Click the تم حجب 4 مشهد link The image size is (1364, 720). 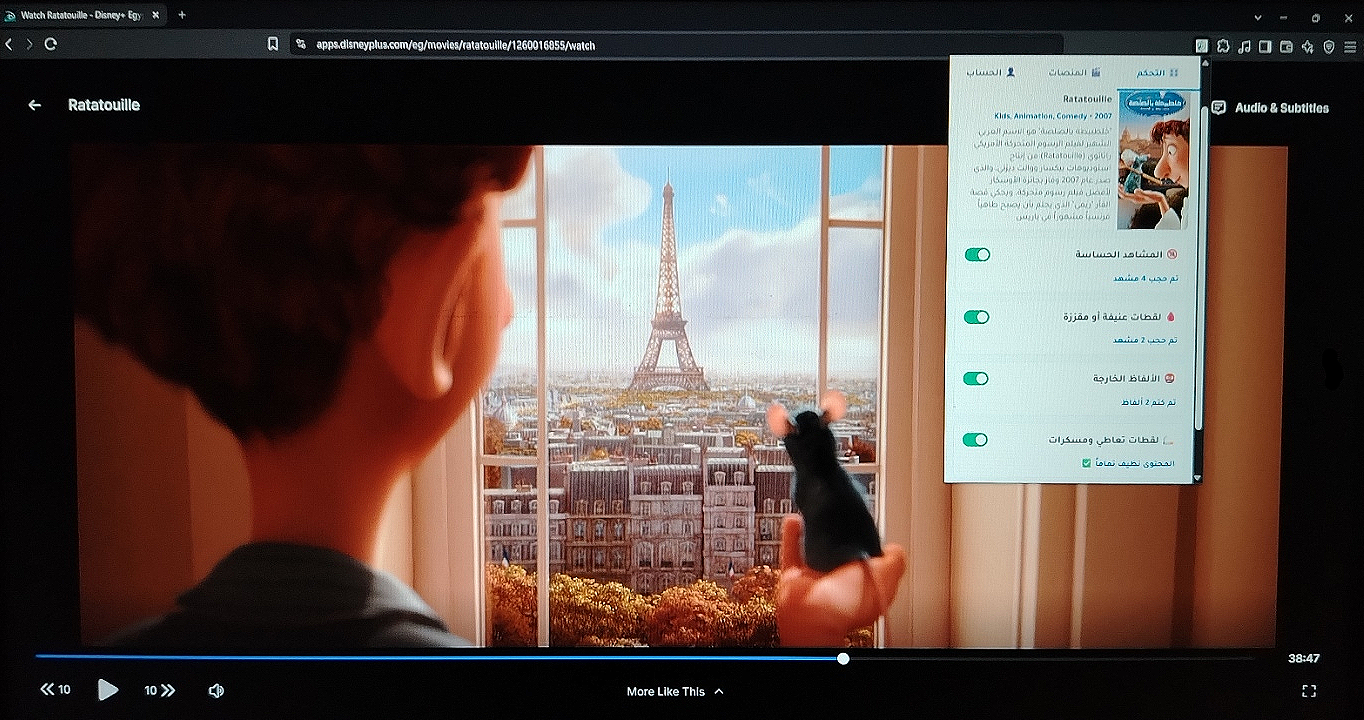(x=1146, y=278)
